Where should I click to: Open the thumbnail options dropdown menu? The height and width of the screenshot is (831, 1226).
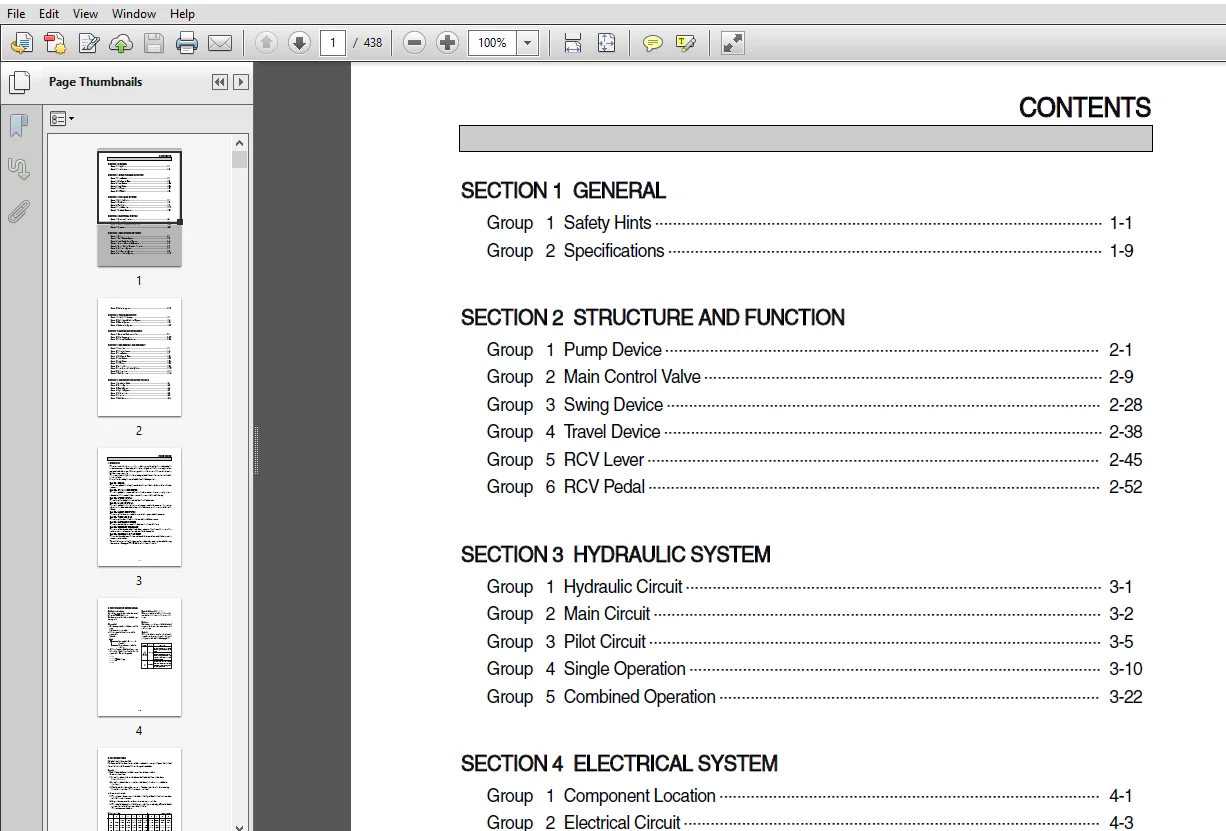62,119
